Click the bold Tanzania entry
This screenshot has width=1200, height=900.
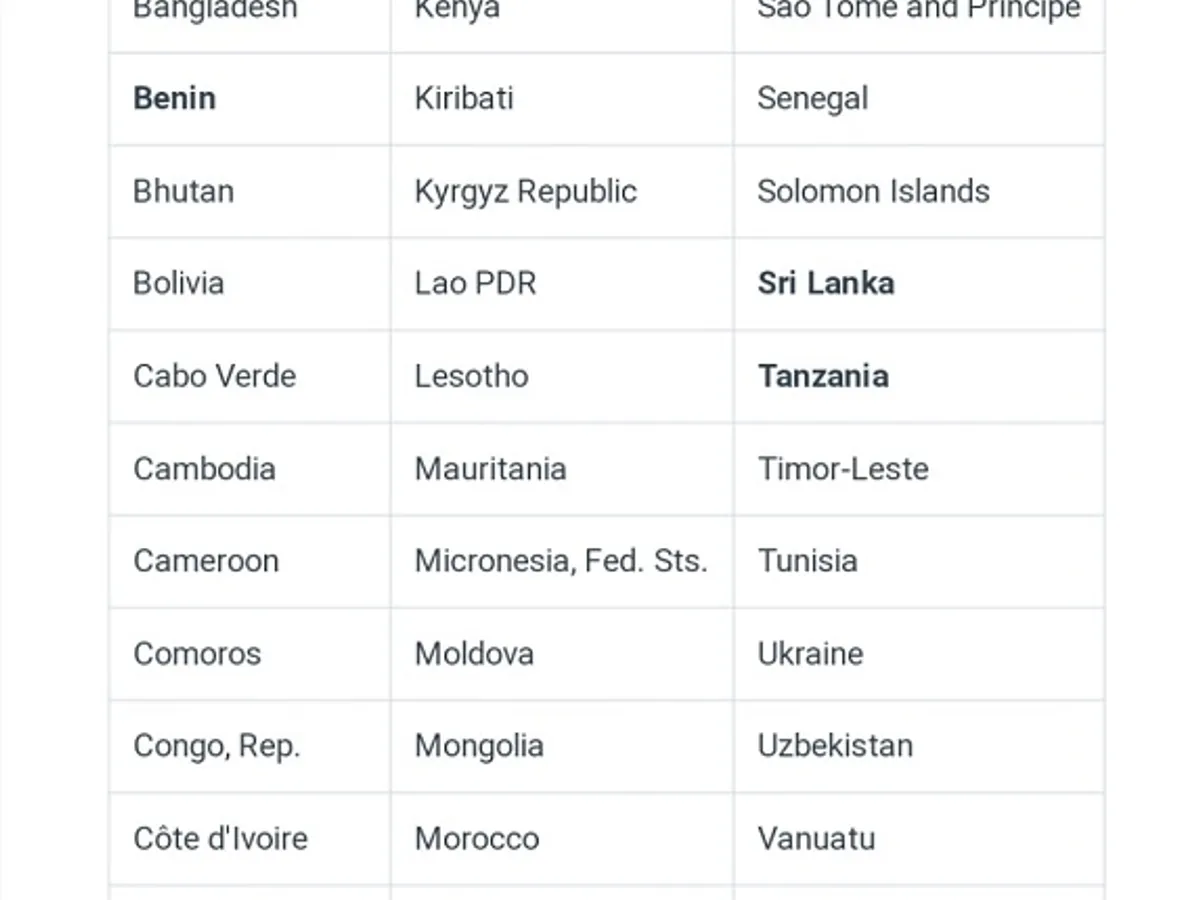click(823, 376)
